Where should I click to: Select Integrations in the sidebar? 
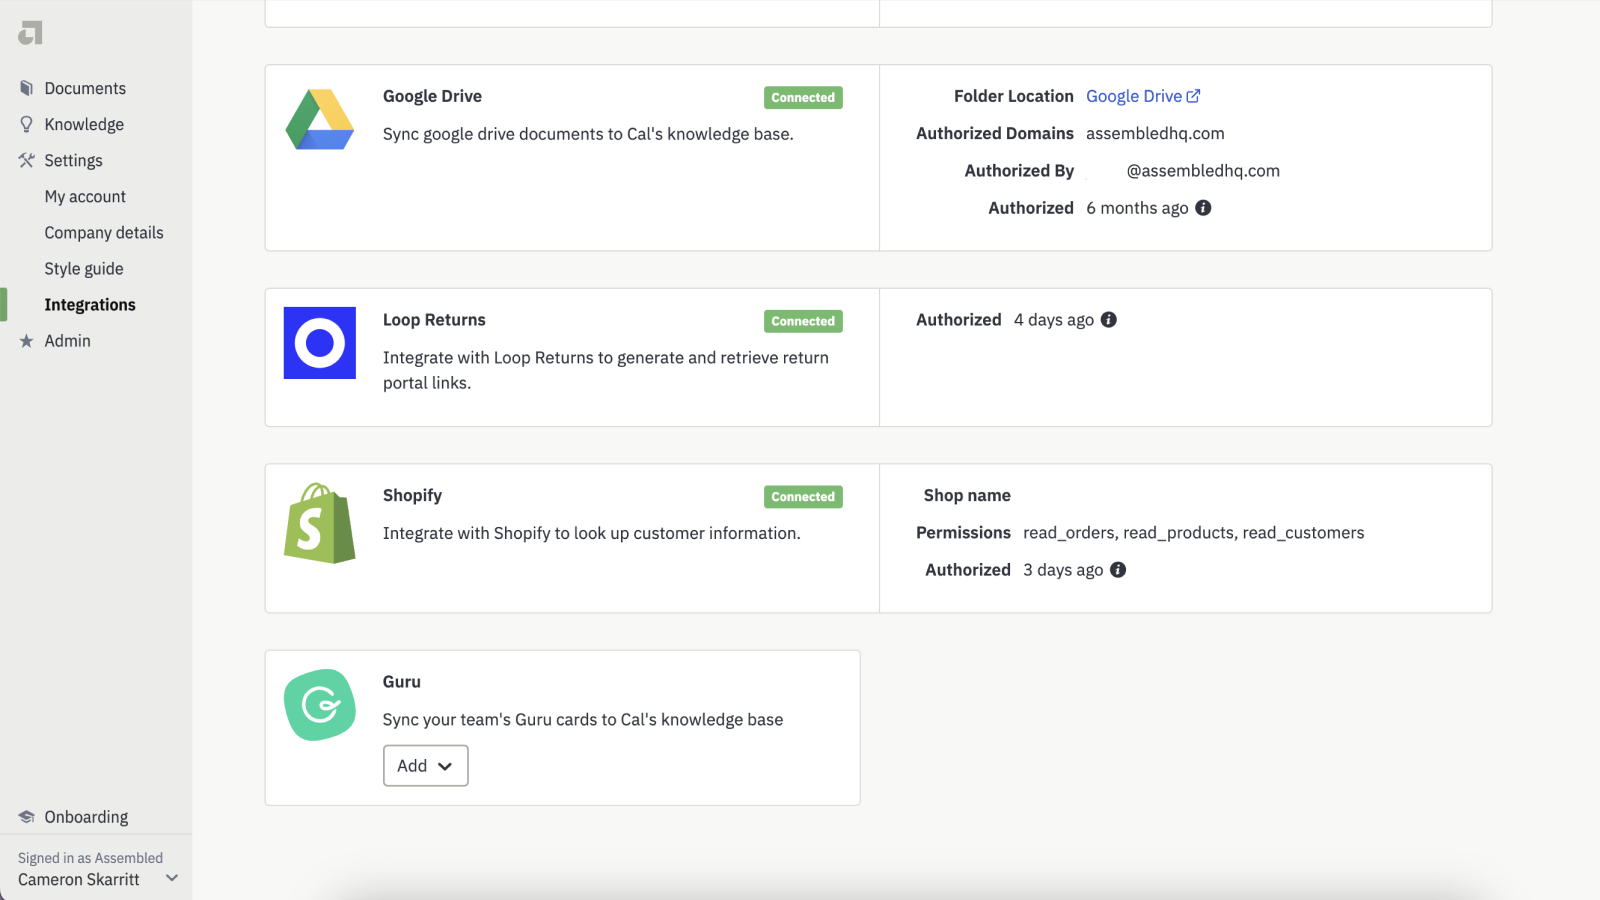click(x=90, y=304)
